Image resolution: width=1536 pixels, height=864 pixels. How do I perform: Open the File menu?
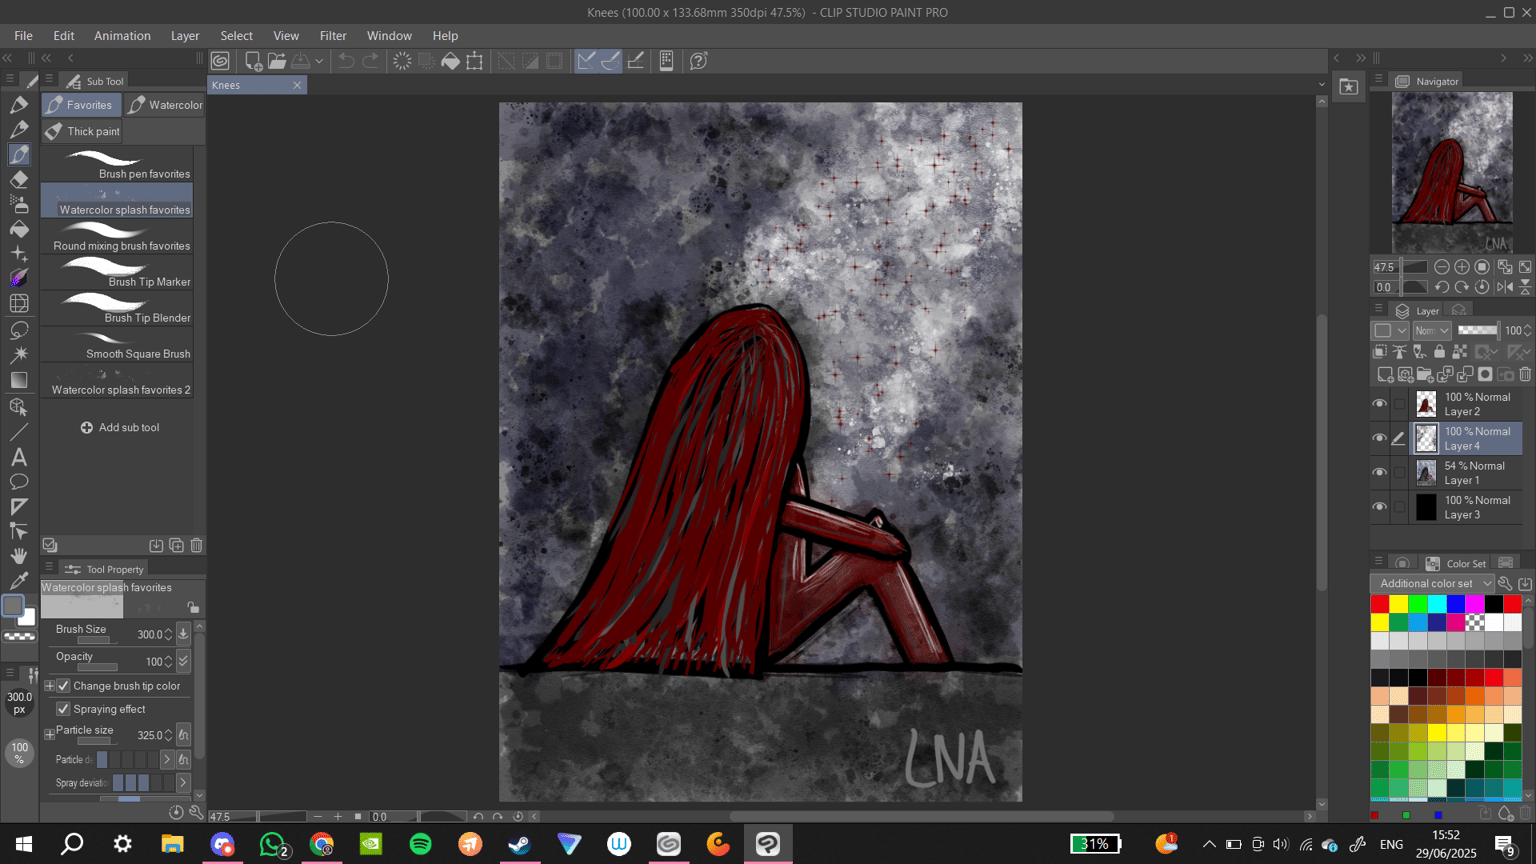click(23, 35)
